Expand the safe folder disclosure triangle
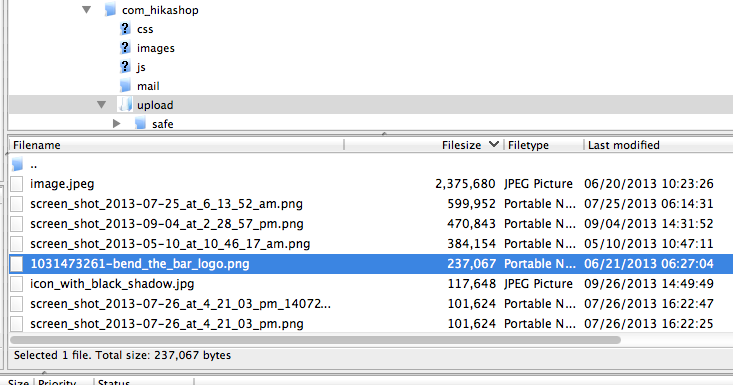The height and width of the screenshot is (385, 733). [116, 124]
